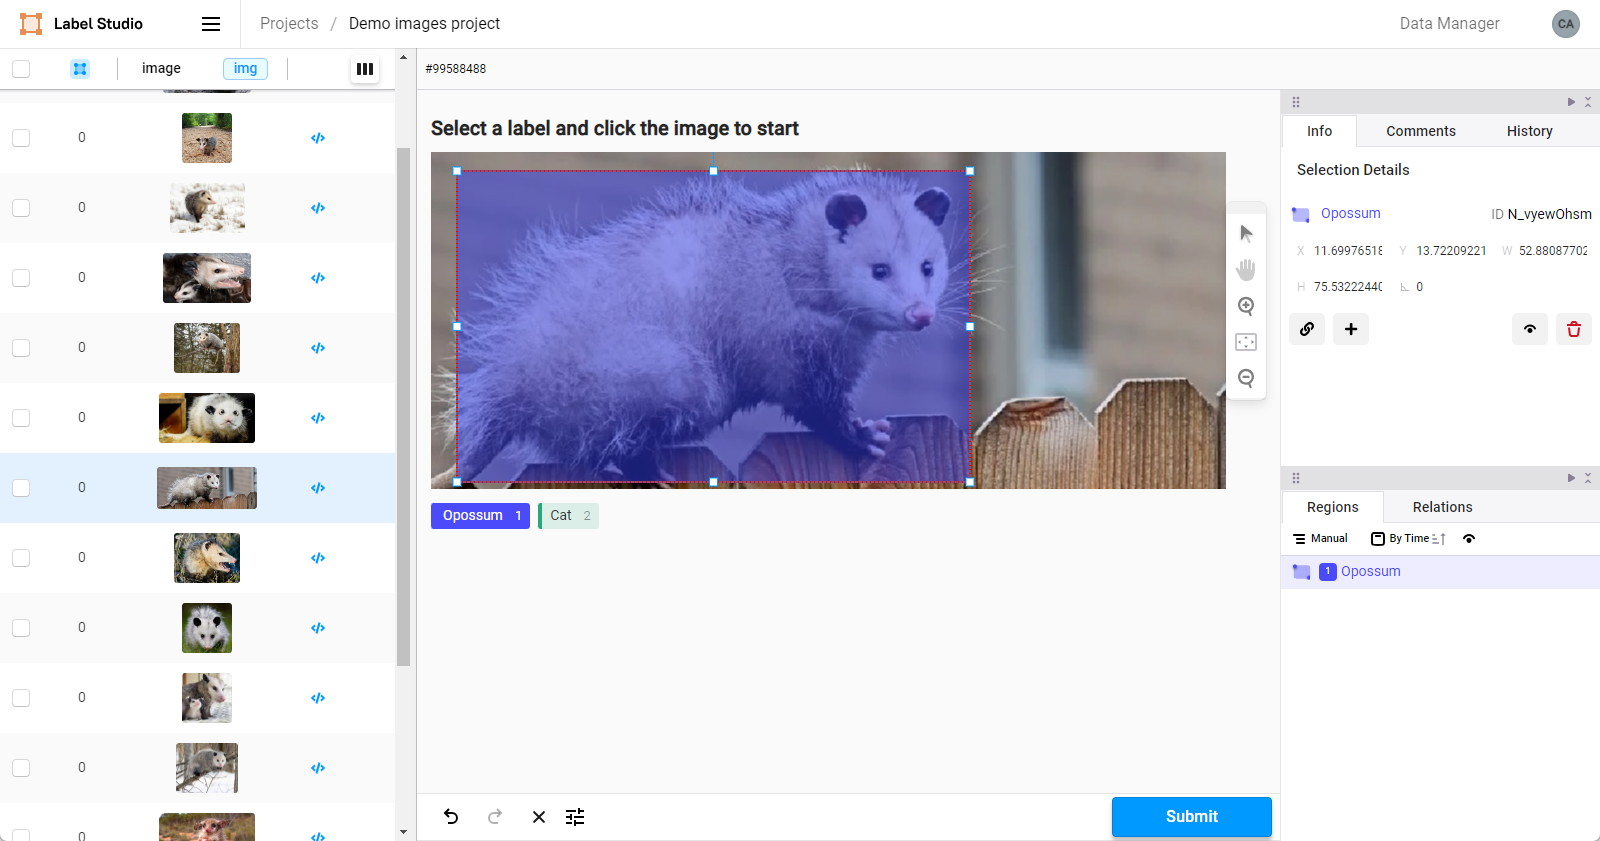Zoom in on the image
1600x841 pixels.
(1246, 306)
